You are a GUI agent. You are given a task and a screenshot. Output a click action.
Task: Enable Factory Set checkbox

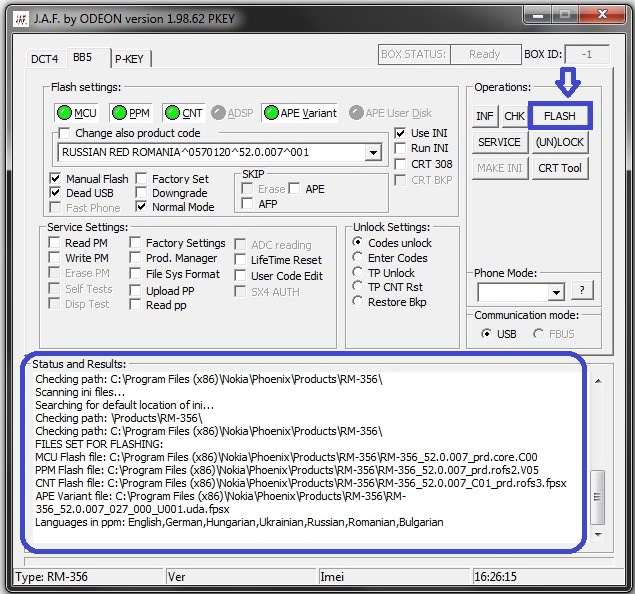[x=141, y=179]
